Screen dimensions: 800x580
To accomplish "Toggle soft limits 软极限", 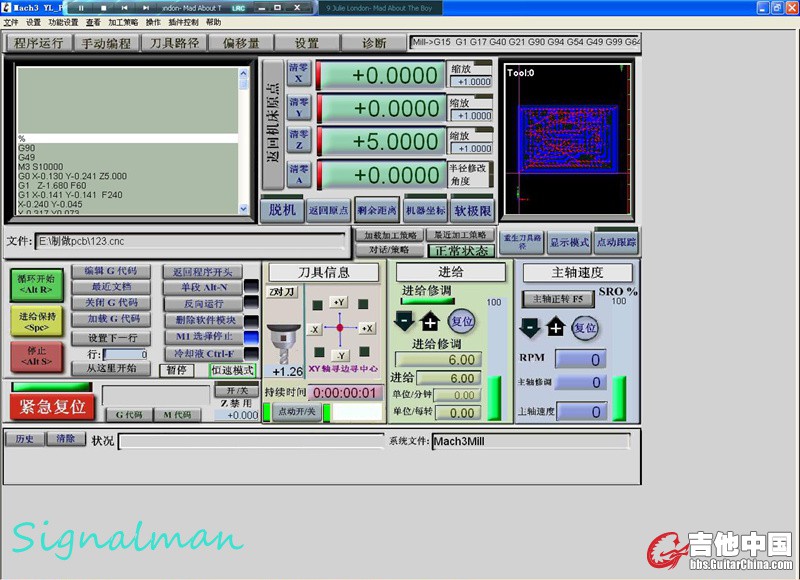I will click(x=472, y=210).
